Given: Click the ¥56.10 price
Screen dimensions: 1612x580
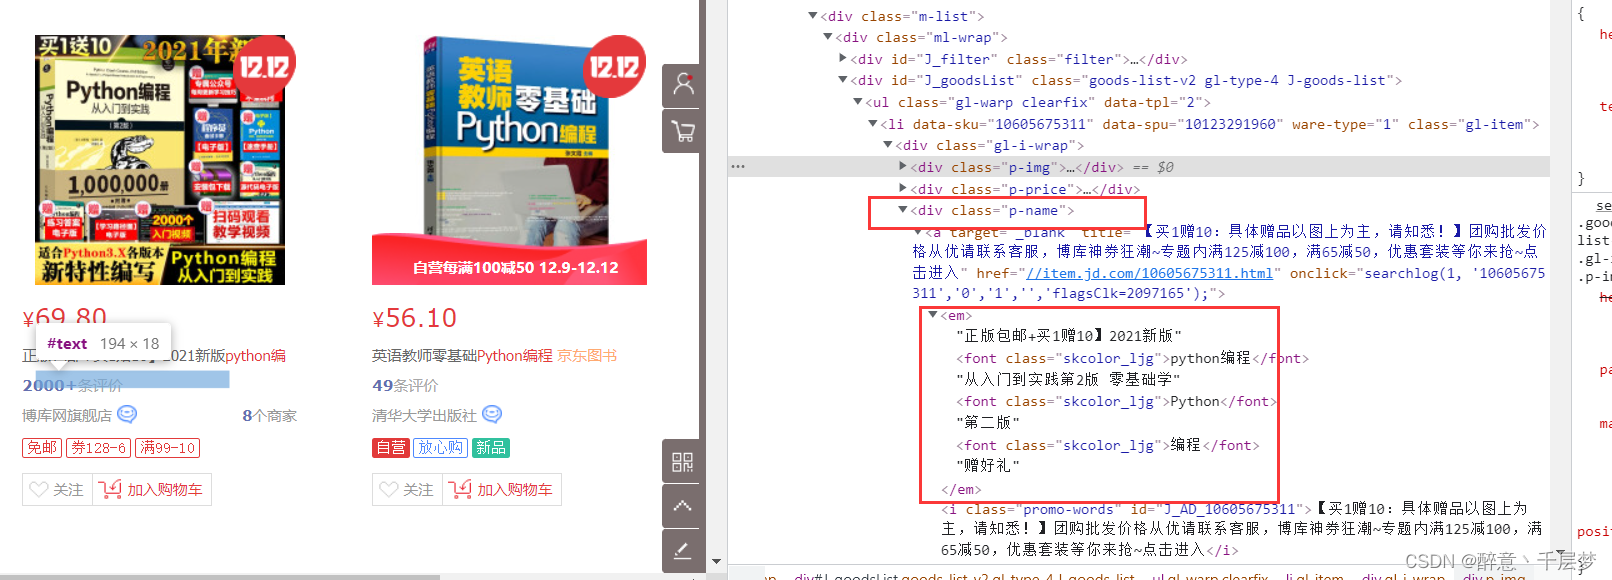Looking at the screenshot, I should (x=414, y=318).
